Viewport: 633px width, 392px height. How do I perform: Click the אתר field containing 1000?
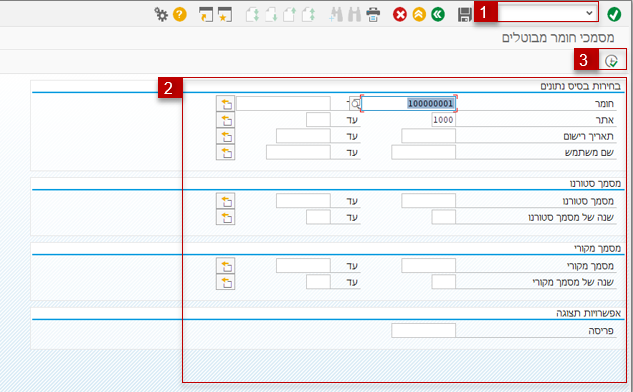(443, 120)
